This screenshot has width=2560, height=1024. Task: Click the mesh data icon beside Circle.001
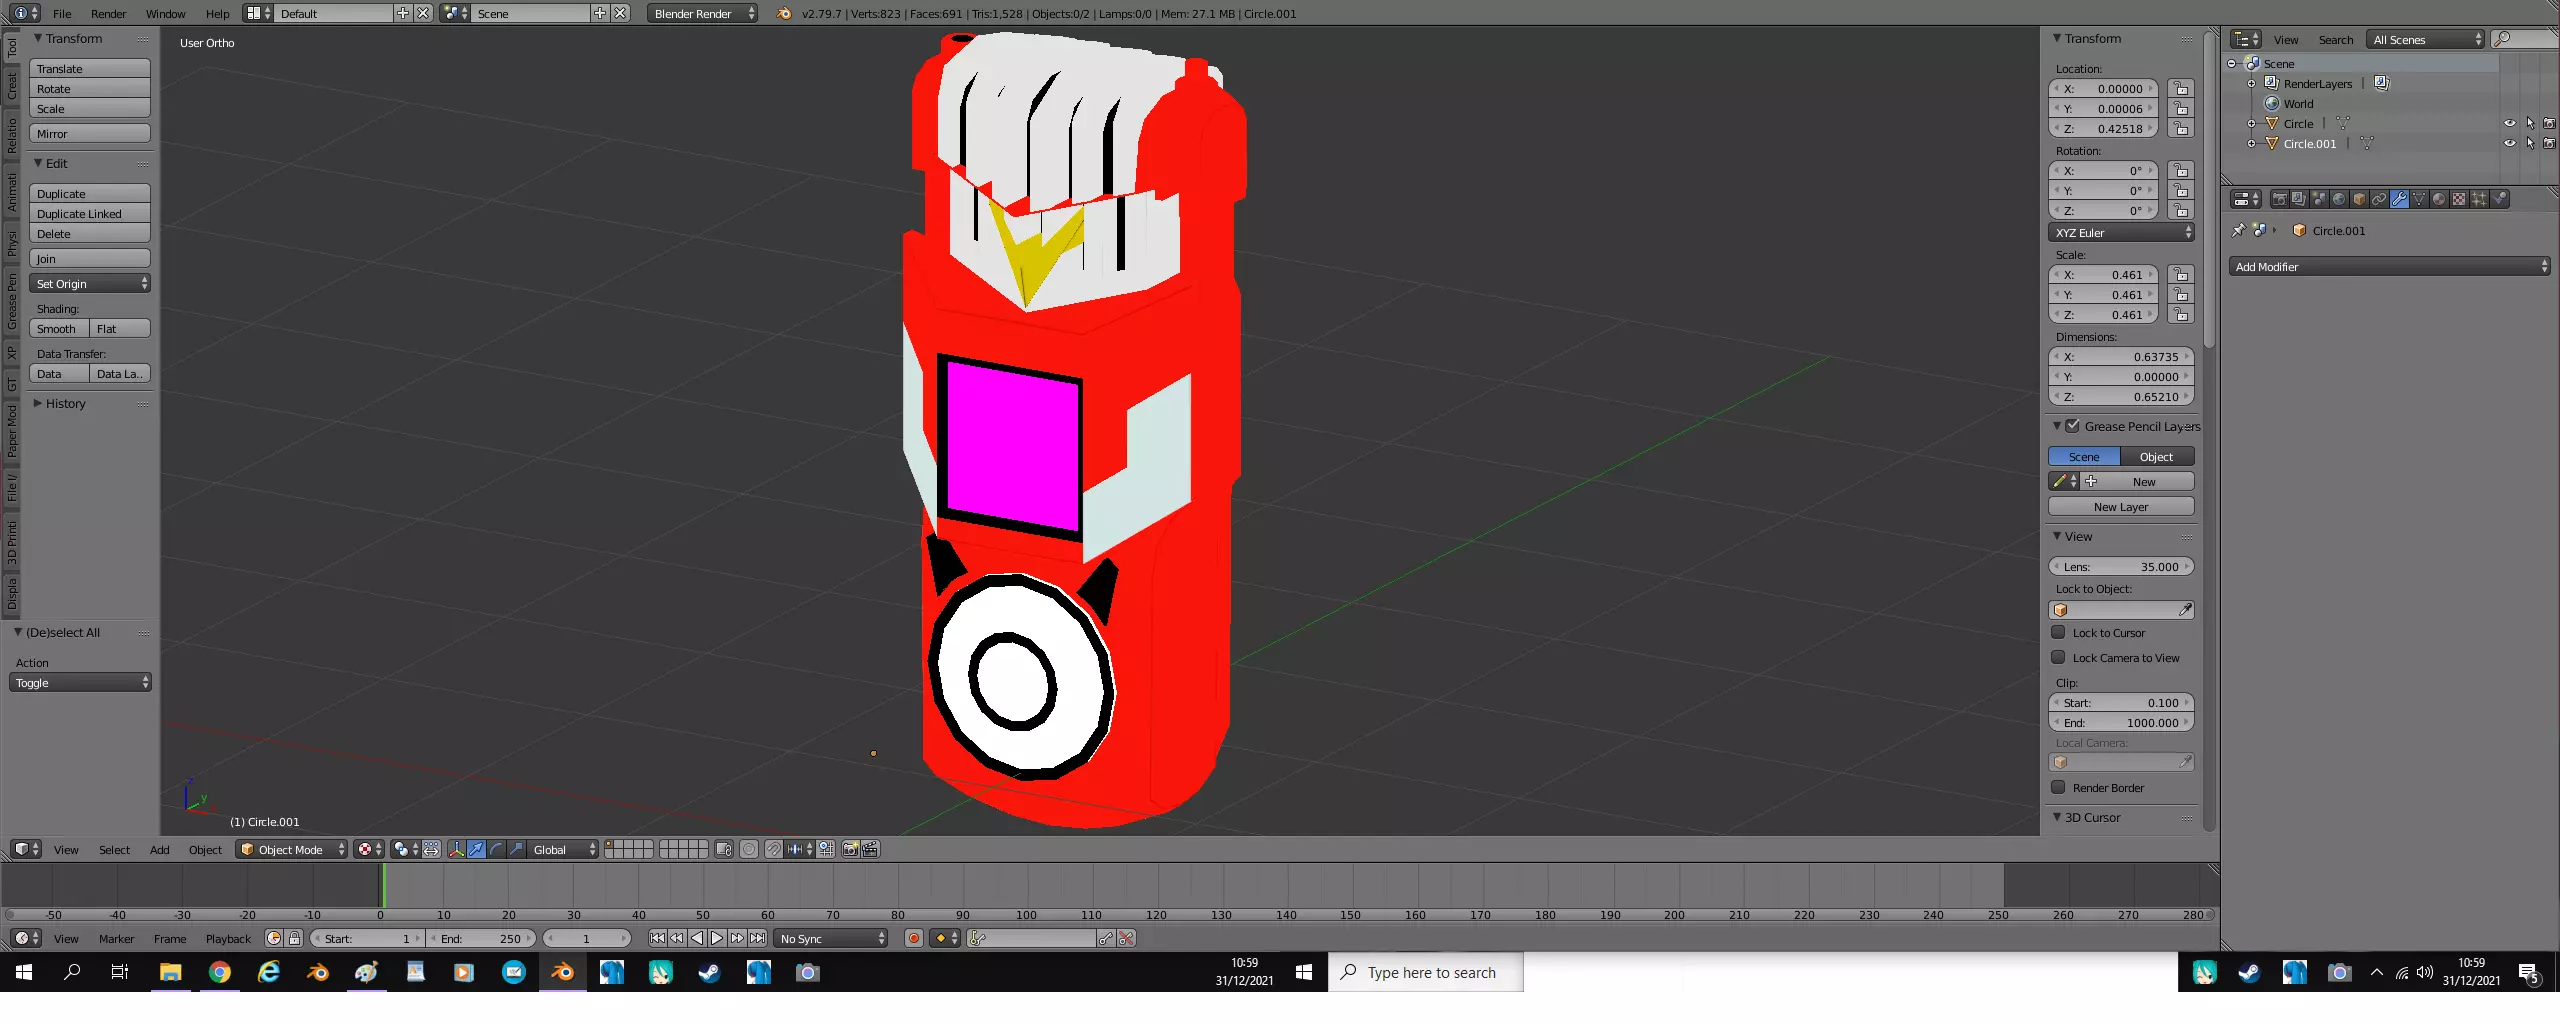(x=2367, y=143)
